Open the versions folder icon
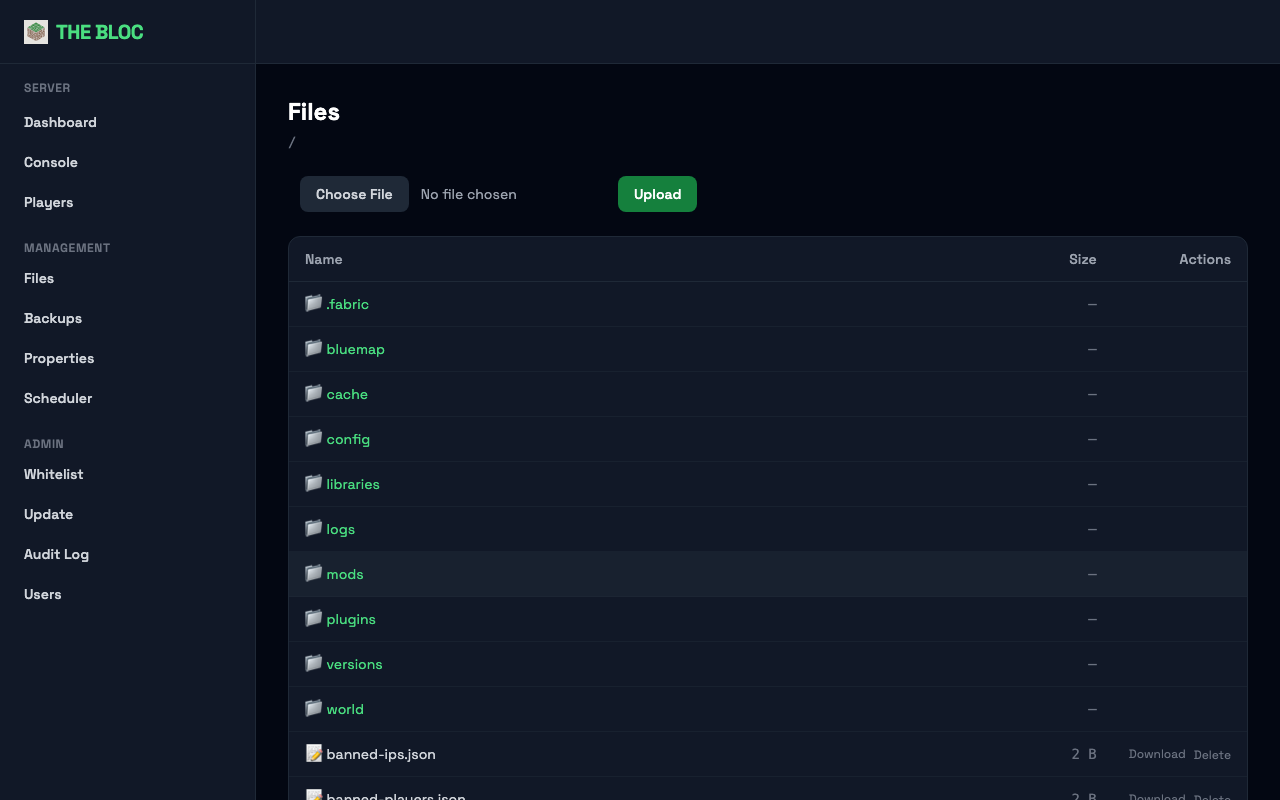This screenshot has width=1280, height=800. point(313,663)
